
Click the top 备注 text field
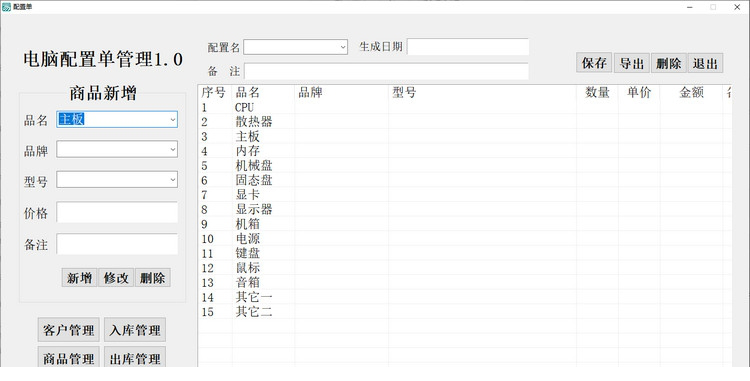(386, 71)
